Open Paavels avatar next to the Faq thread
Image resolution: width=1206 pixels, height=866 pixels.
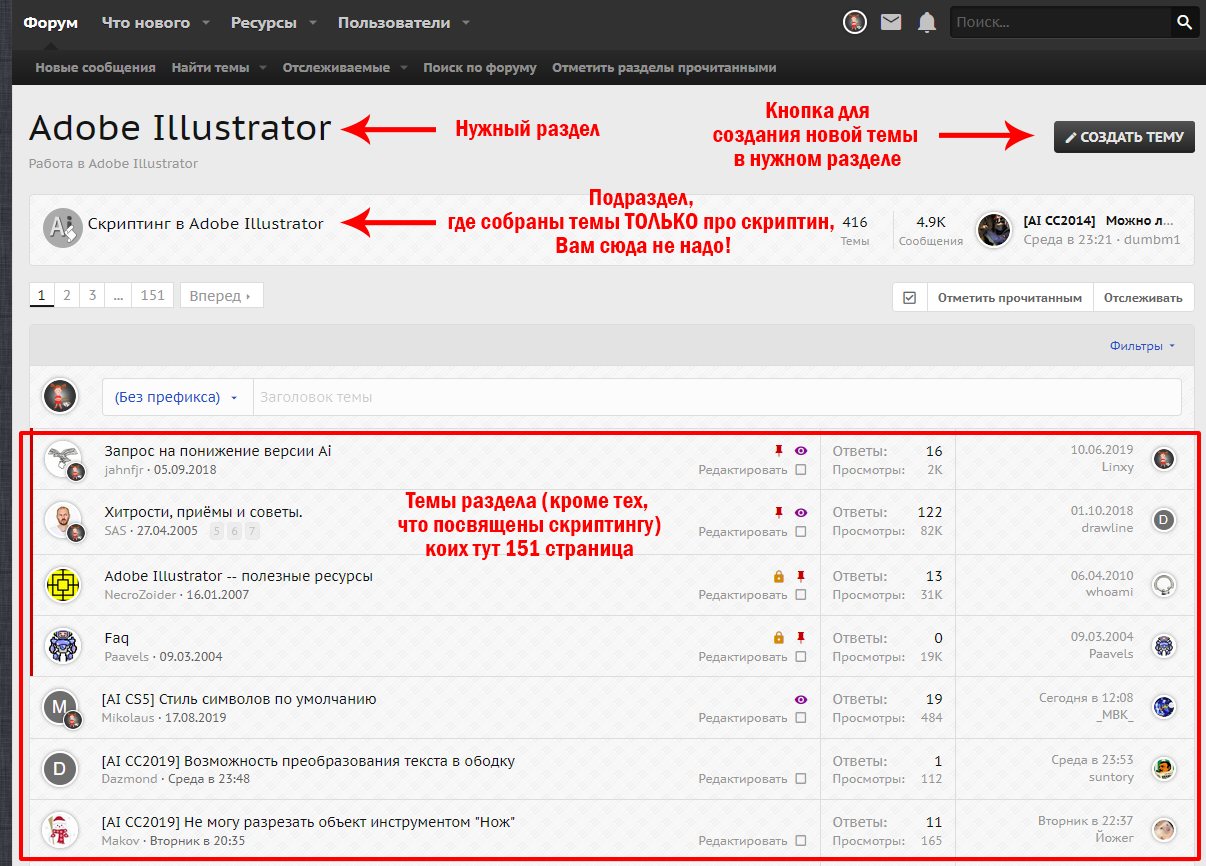63,646
